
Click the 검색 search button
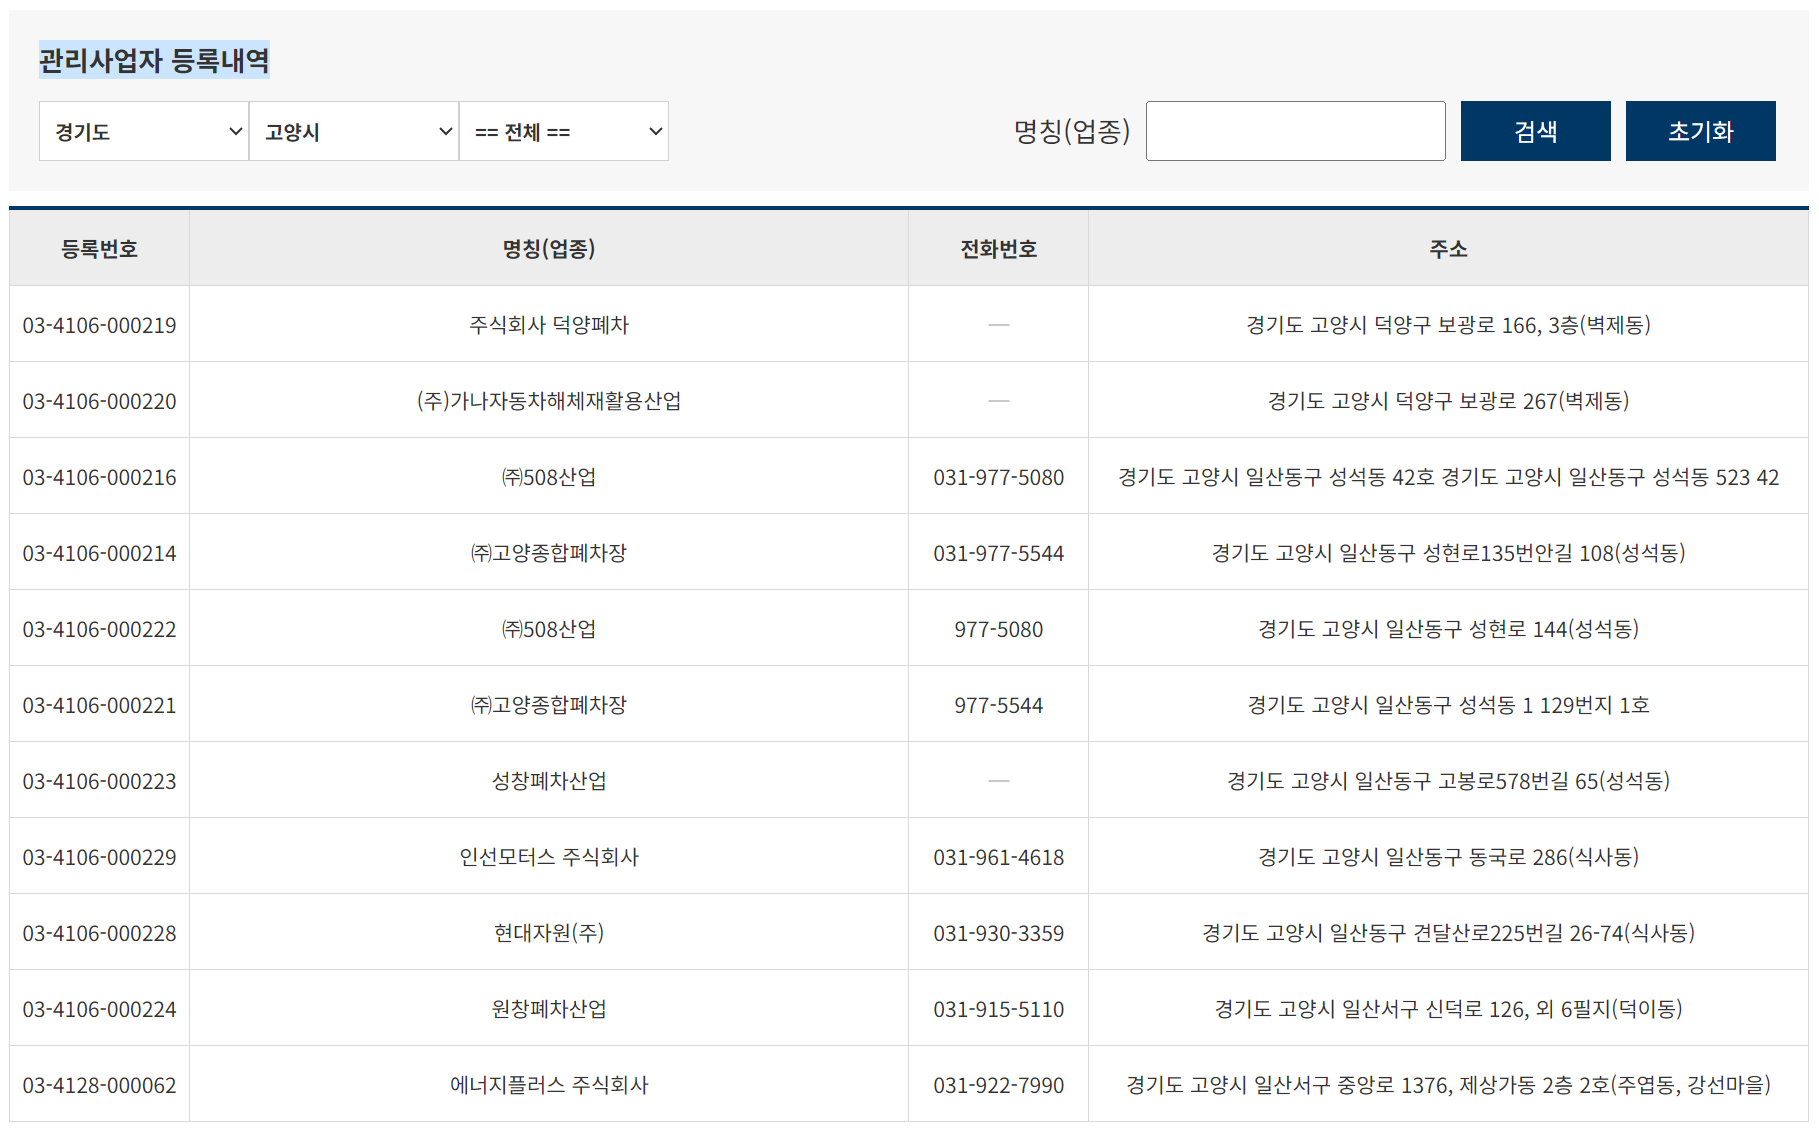click(1535, 131)
